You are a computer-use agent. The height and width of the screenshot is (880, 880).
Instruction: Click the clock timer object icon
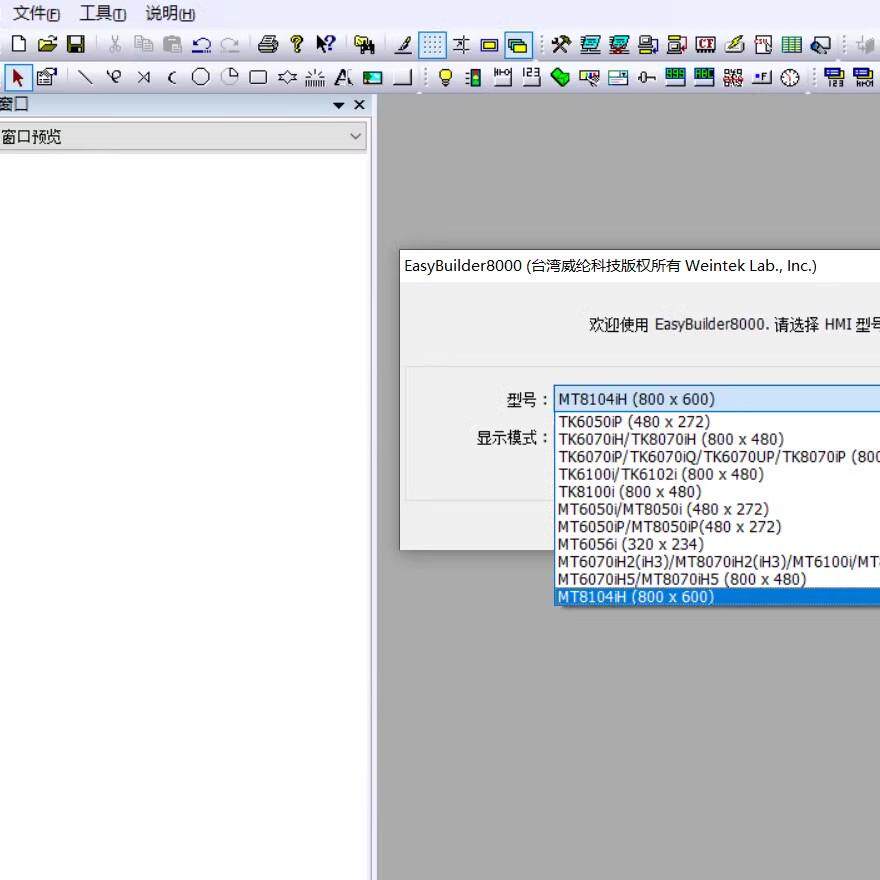point(790,77)
